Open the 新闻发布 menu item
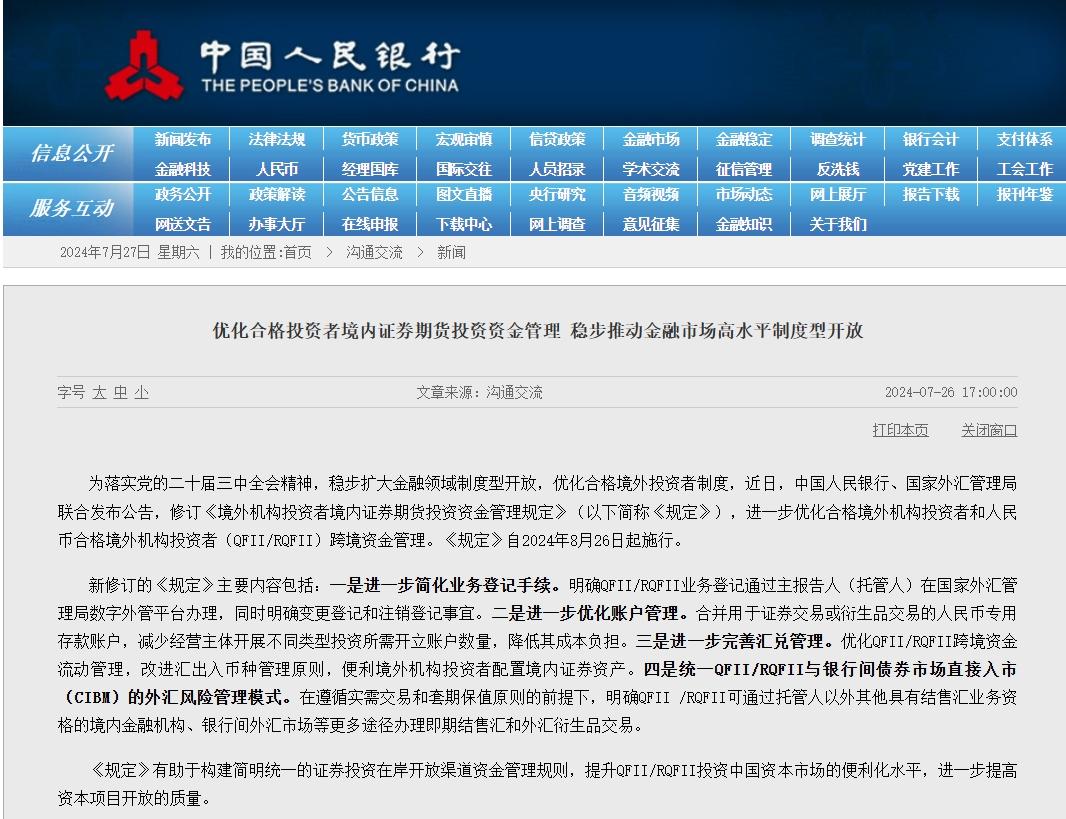Viewport: 1066px width, 819px height. pyautogui.click(x=182, y=139)
